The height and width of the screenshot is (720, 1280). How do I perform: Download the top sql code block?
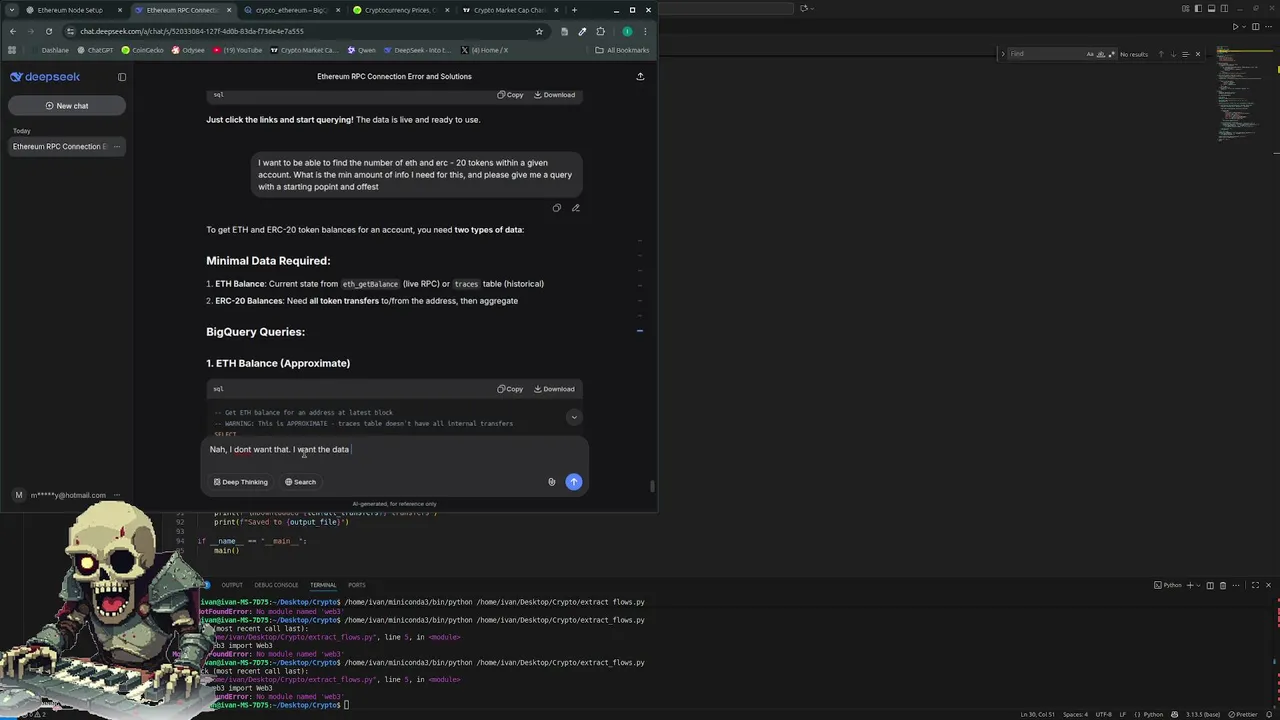coord(554,95)
